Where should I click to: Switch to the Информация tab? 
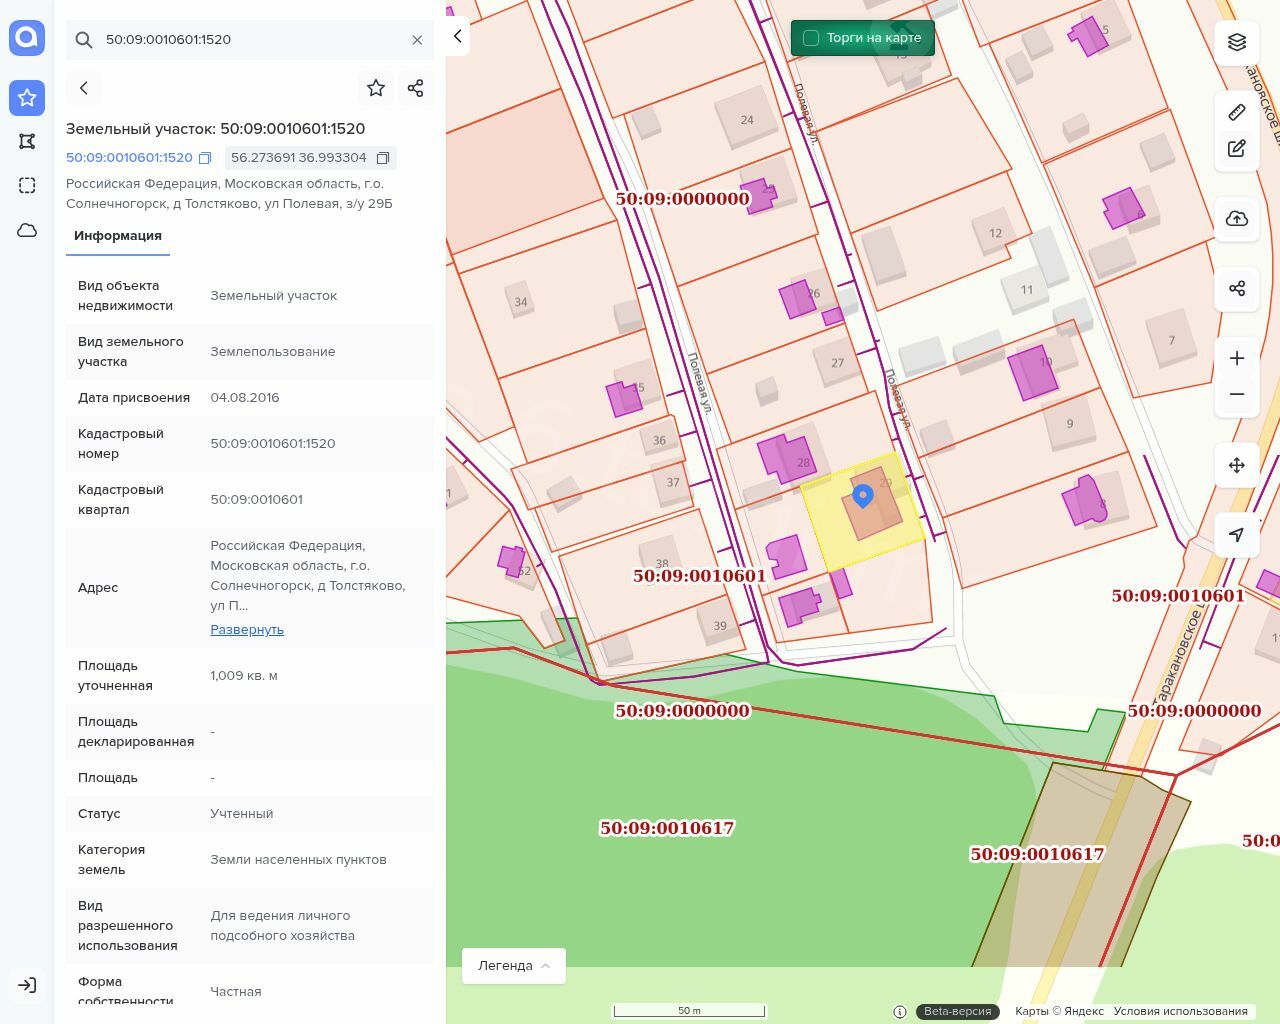(x=118, y=236)
